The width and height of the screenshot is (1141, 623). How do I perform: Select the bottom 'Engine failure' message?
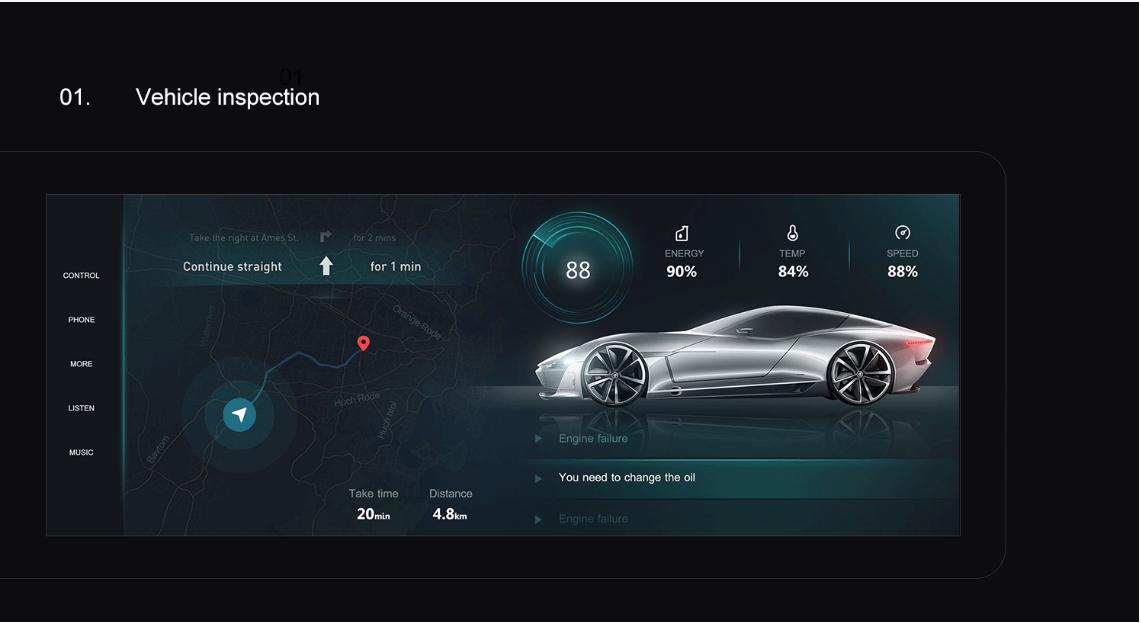pos(593,519)
